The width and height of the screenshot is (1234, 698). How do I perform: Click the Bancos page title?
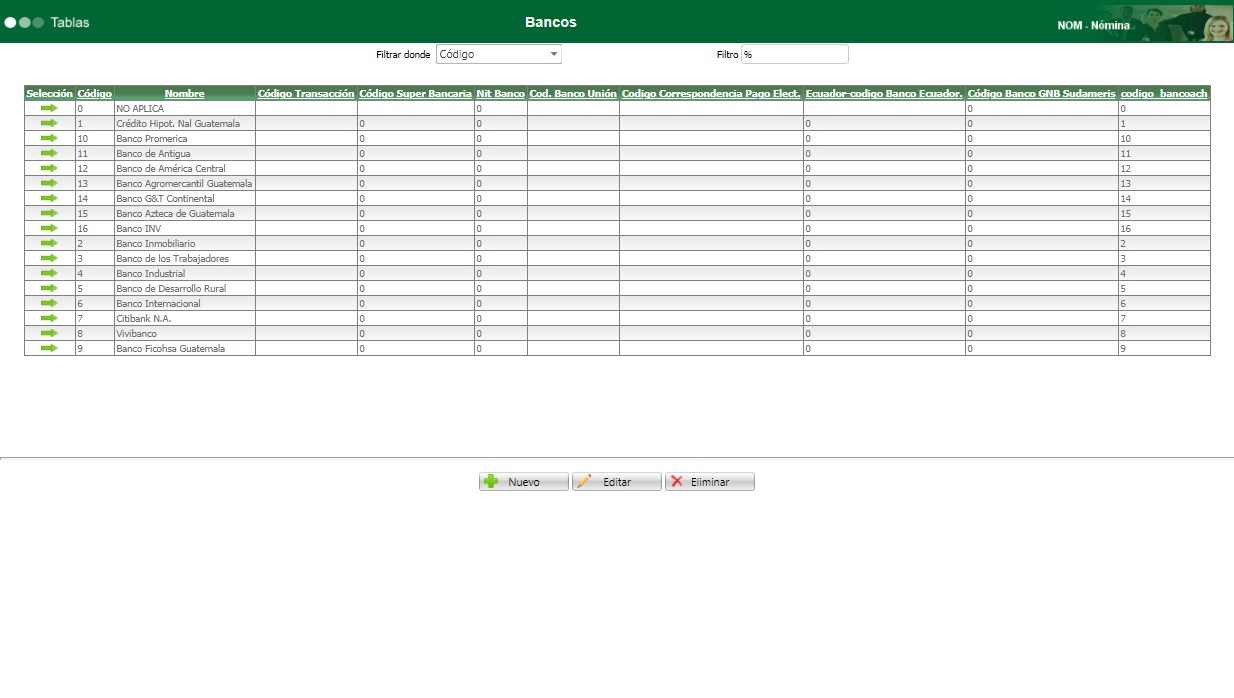(551, 22)
